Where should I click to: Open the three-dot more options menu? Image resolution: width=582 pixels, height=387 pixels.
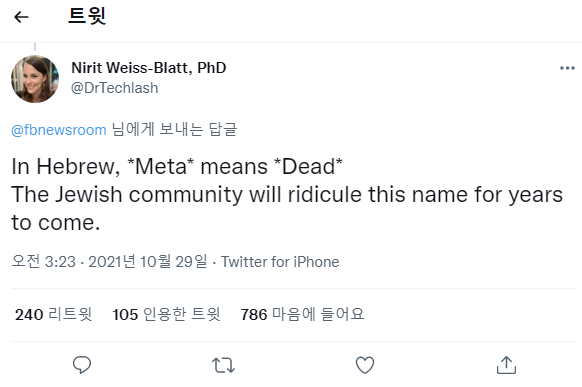pos(567,68)
